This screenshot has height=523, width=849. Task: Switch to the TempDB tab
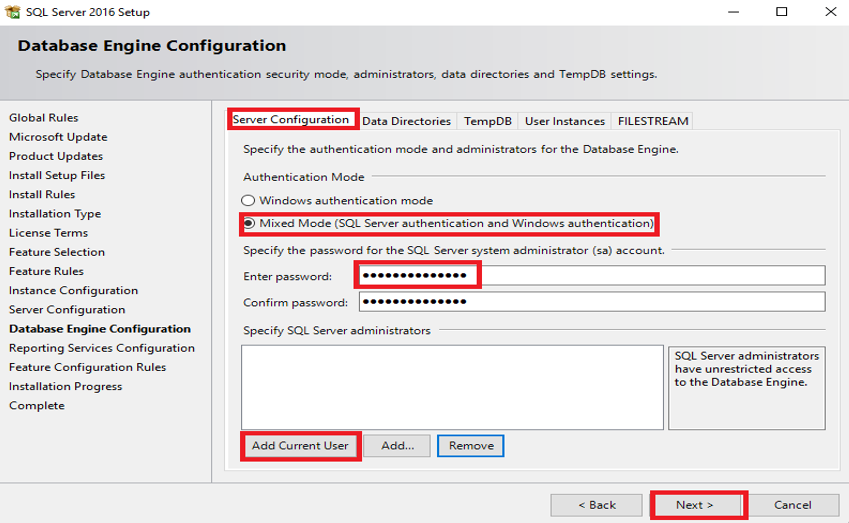point(488,121)
